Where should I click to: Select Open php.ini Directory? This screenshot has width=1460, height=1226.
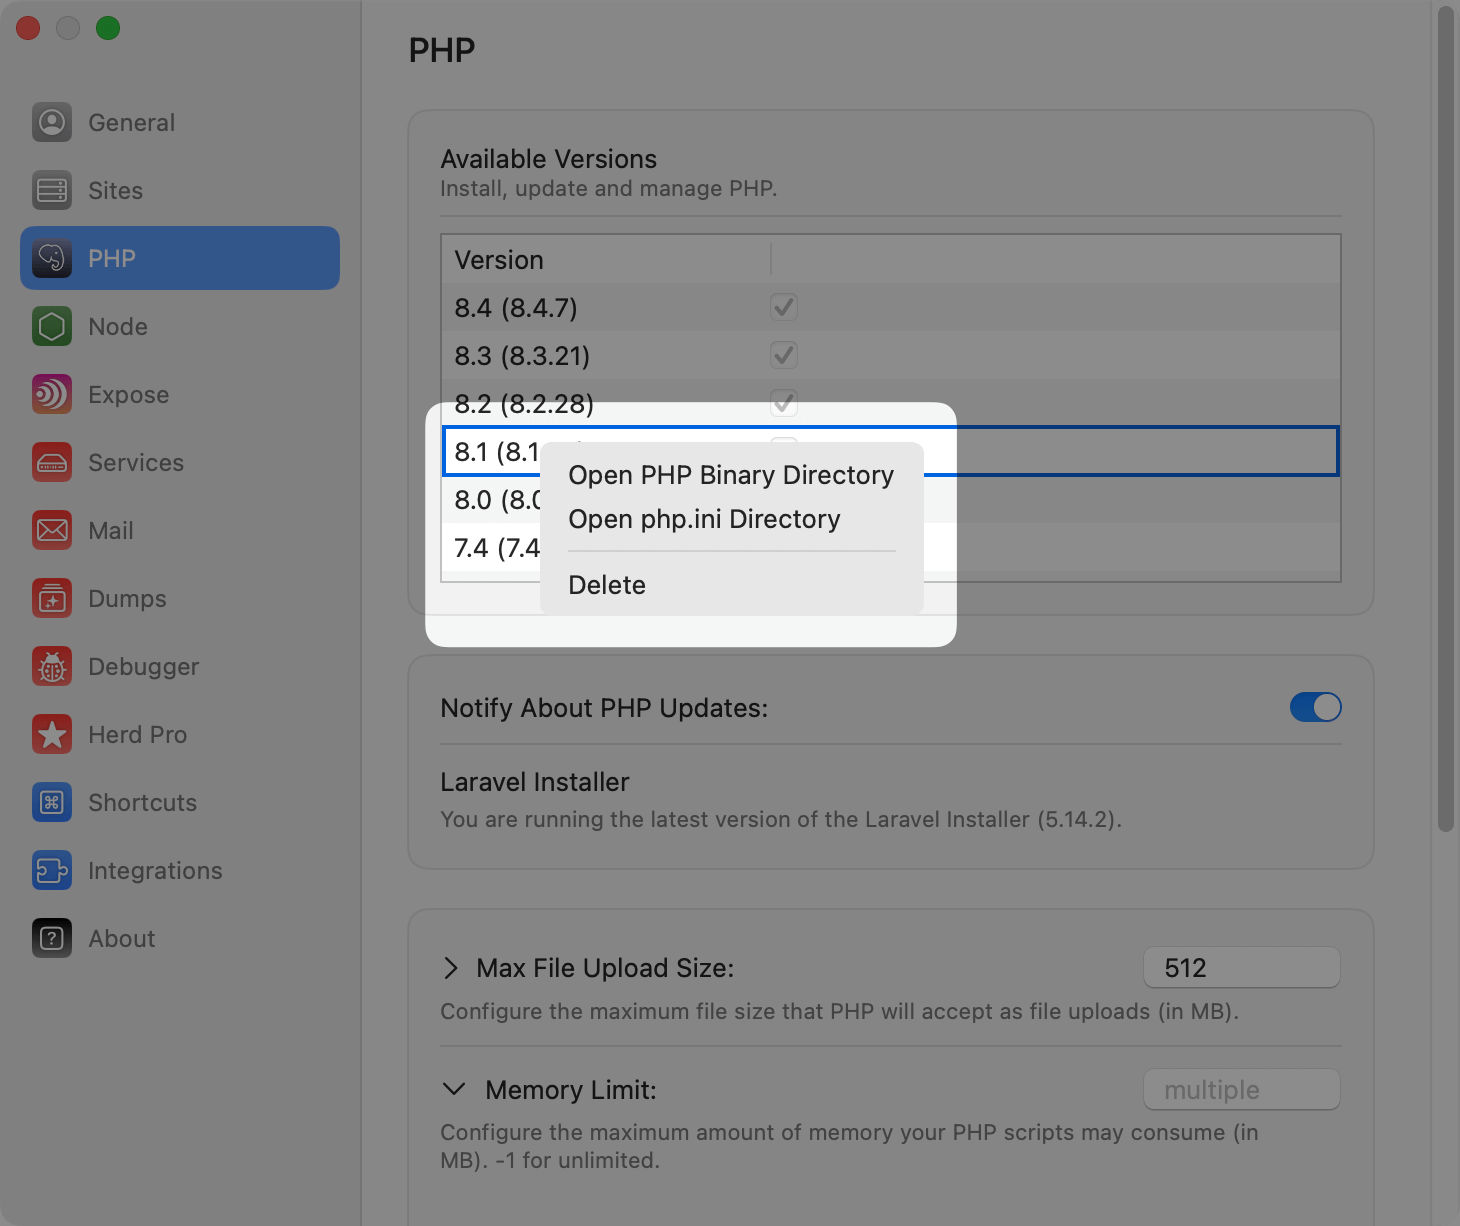(x=704, y=518)
